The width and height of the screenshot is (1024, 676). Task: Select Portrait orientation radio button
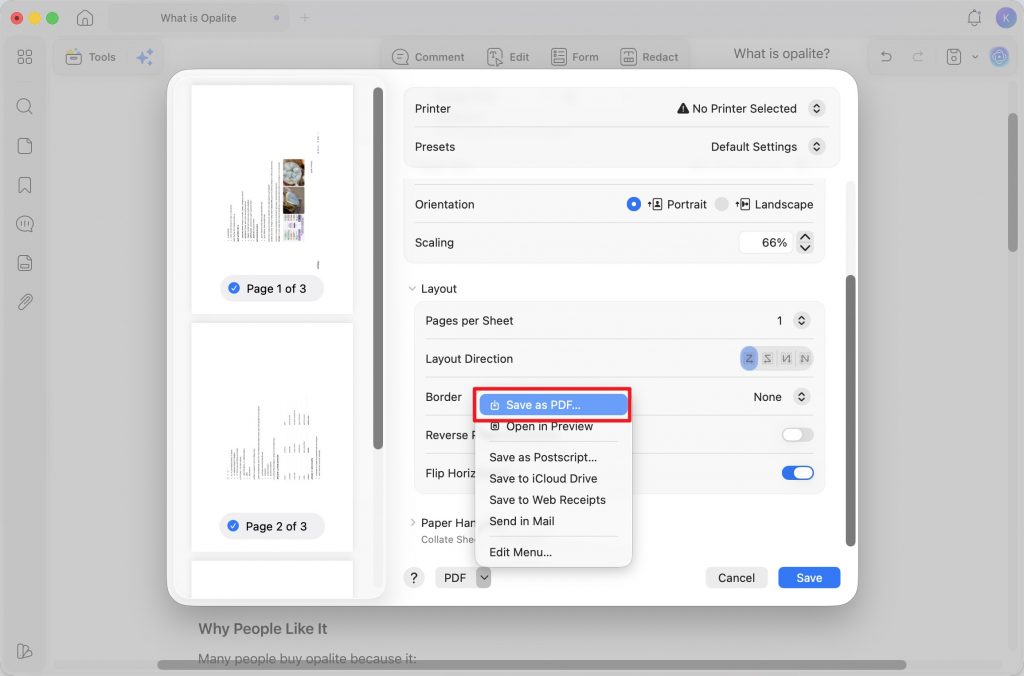click(x=633, y=204)
